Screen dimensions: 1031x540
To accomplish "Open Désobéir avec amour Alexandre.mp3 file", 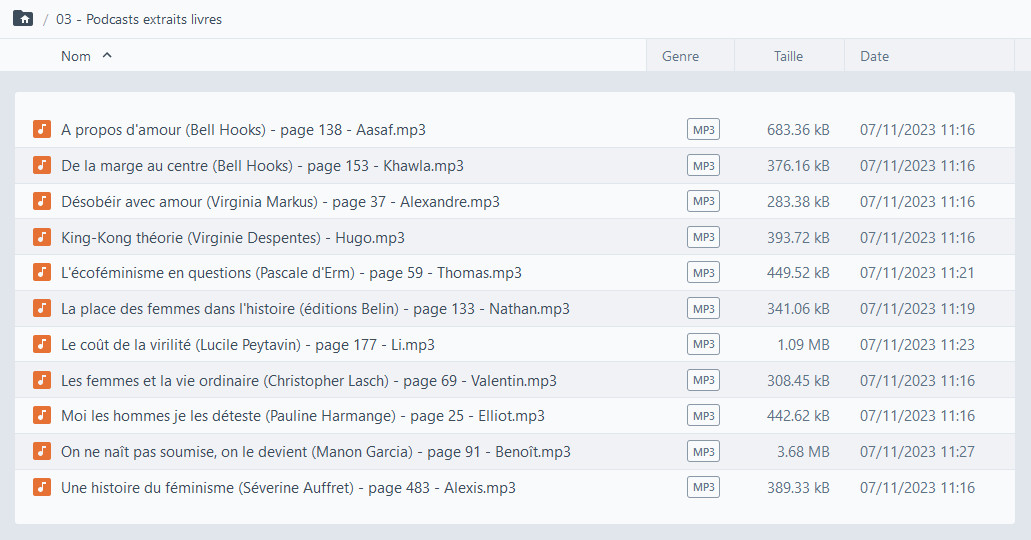I will pyautogui.click(x=280, y=201).
